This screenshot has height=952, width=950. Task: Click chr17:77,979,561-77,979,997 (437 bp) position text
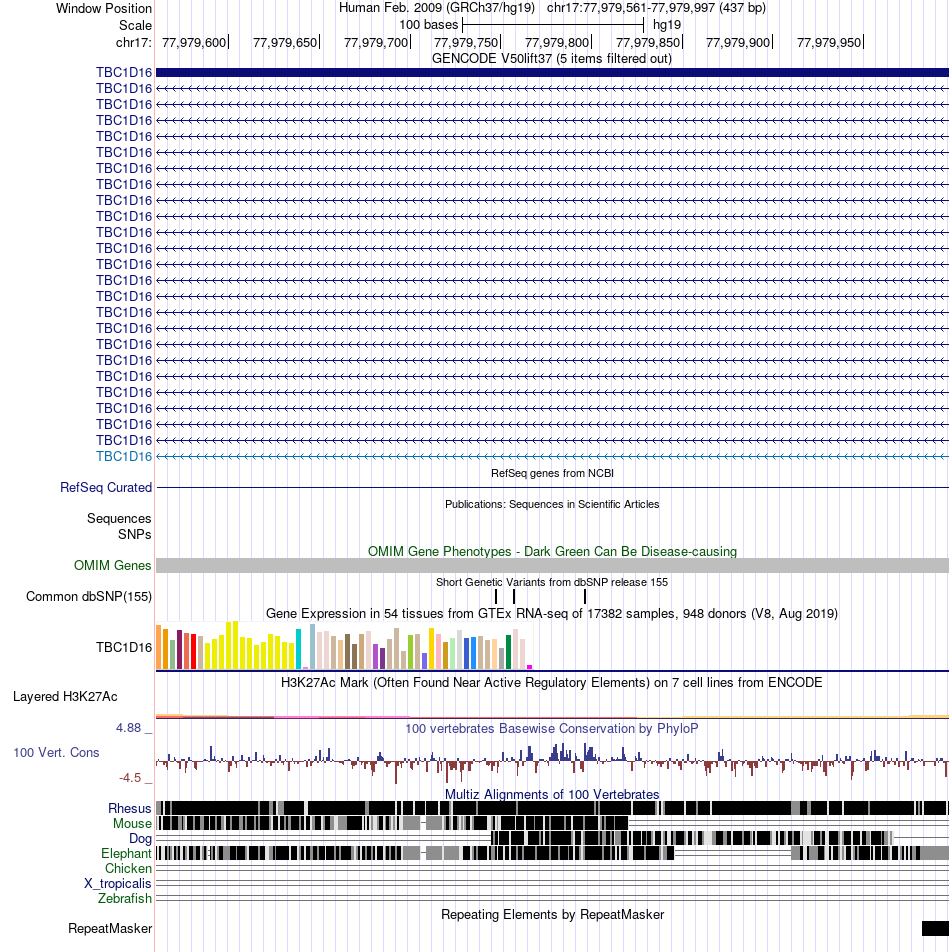656,8
